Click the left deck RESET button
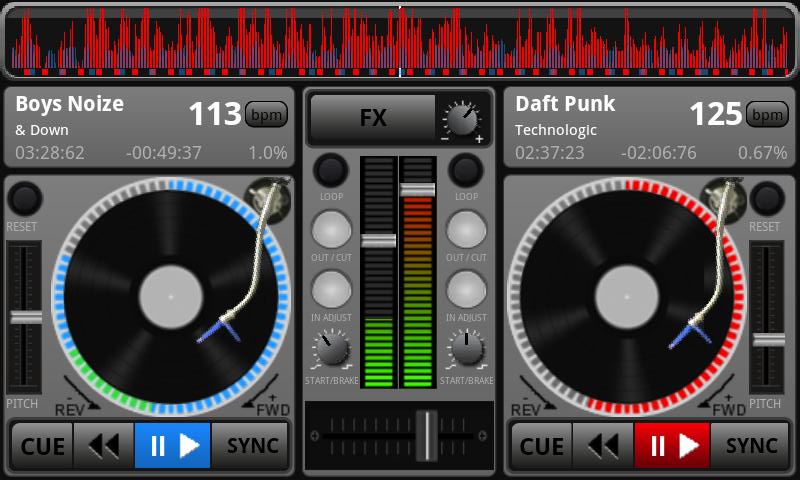 point(24,198)
